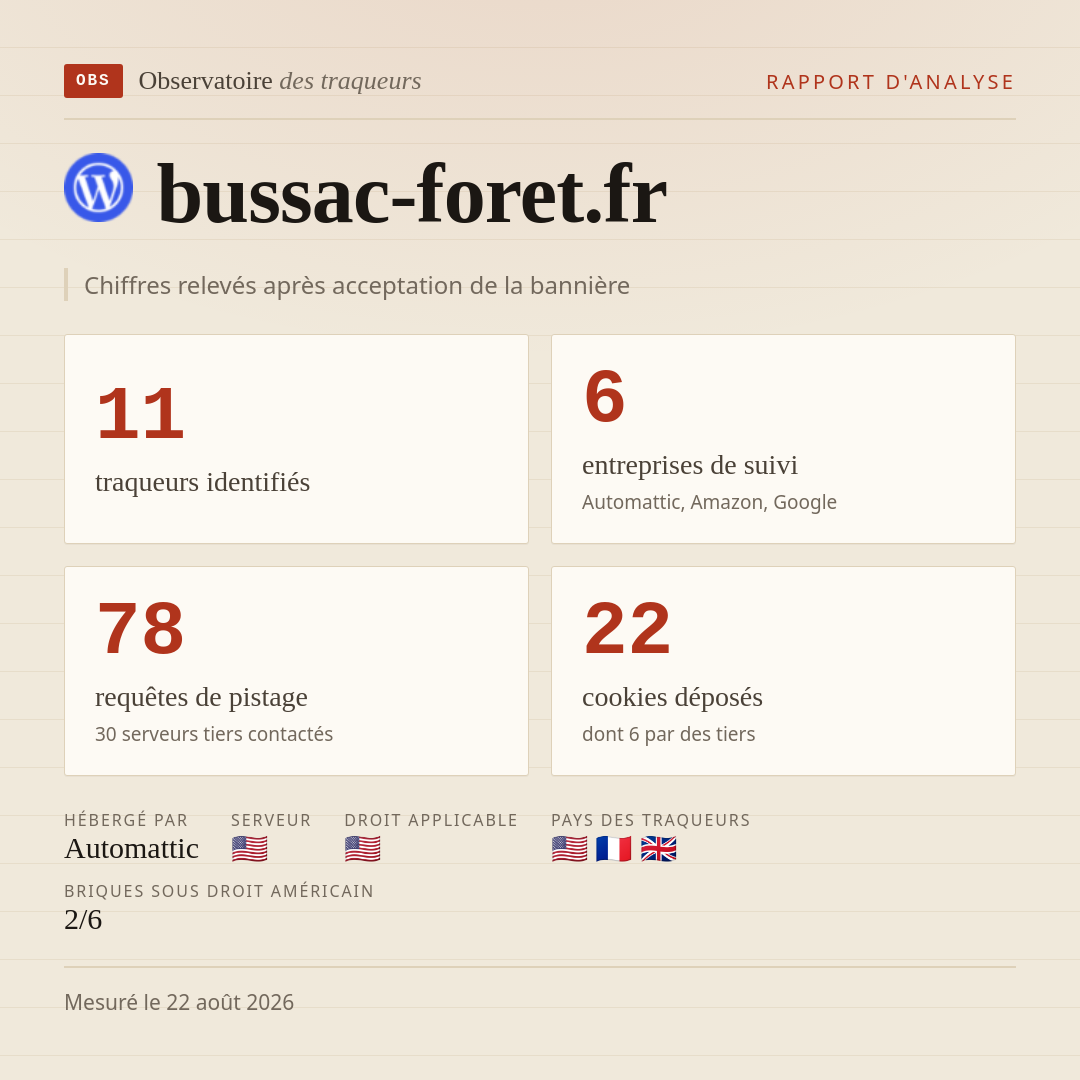The image size is (1080, 1080).
Task: Click the US flag under Pays des traqueurs
Action: (570, 849)
